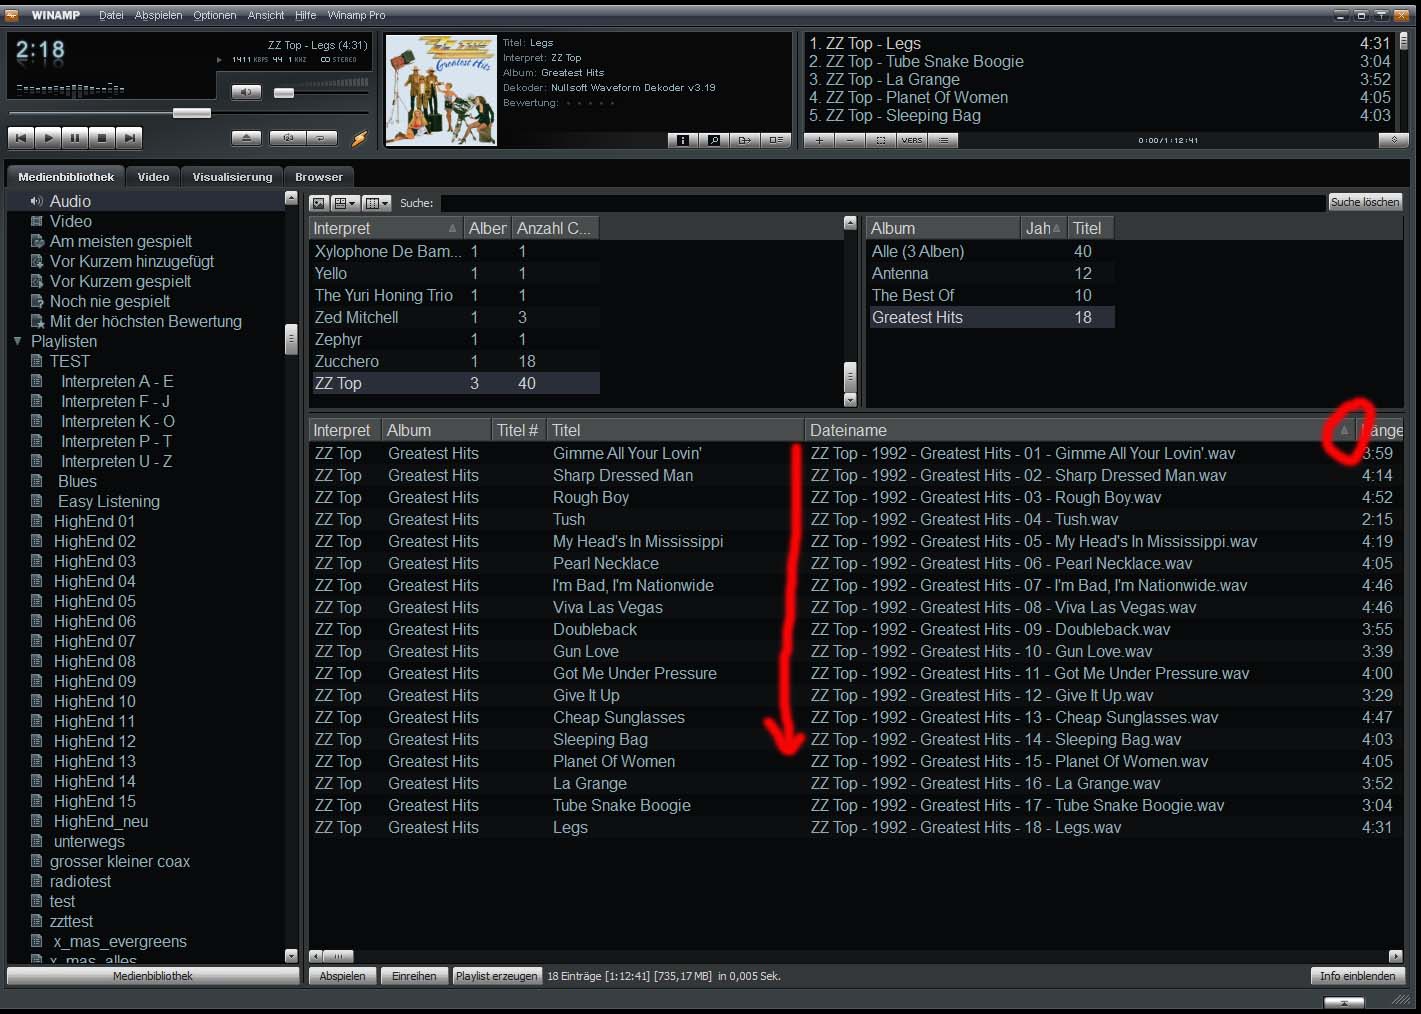Open the view layout dropdown beside Suche
The height and width of the screenshot is (1014, 1421).
[x=346, y=203]
